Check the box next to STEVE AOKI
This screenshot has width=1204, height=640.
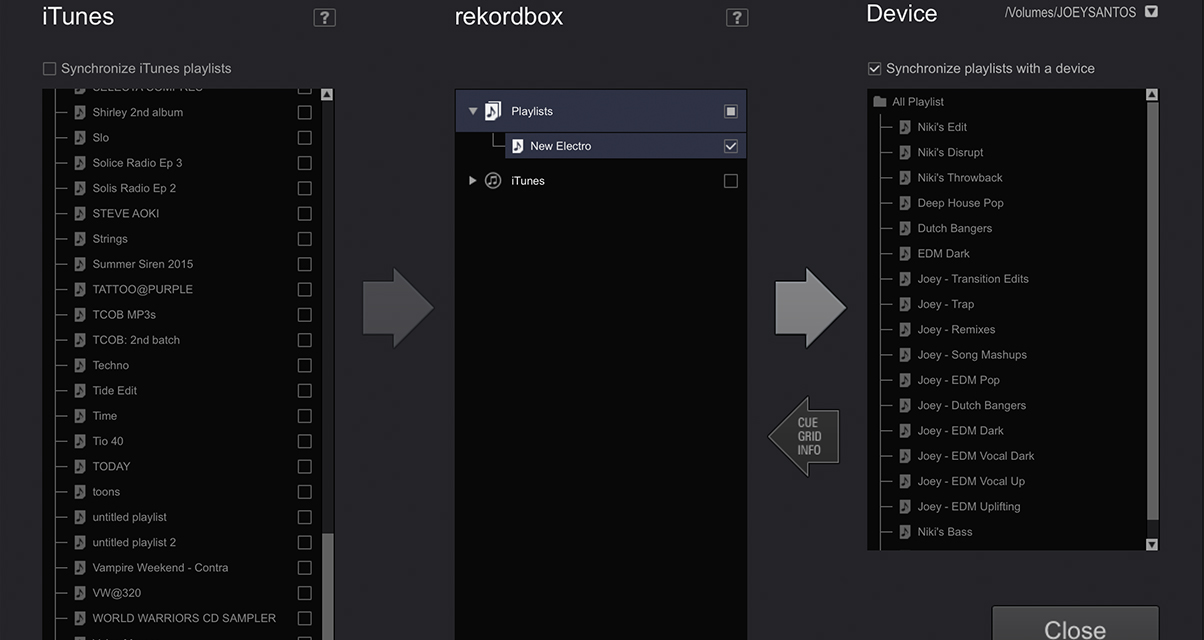click(305, 213)
